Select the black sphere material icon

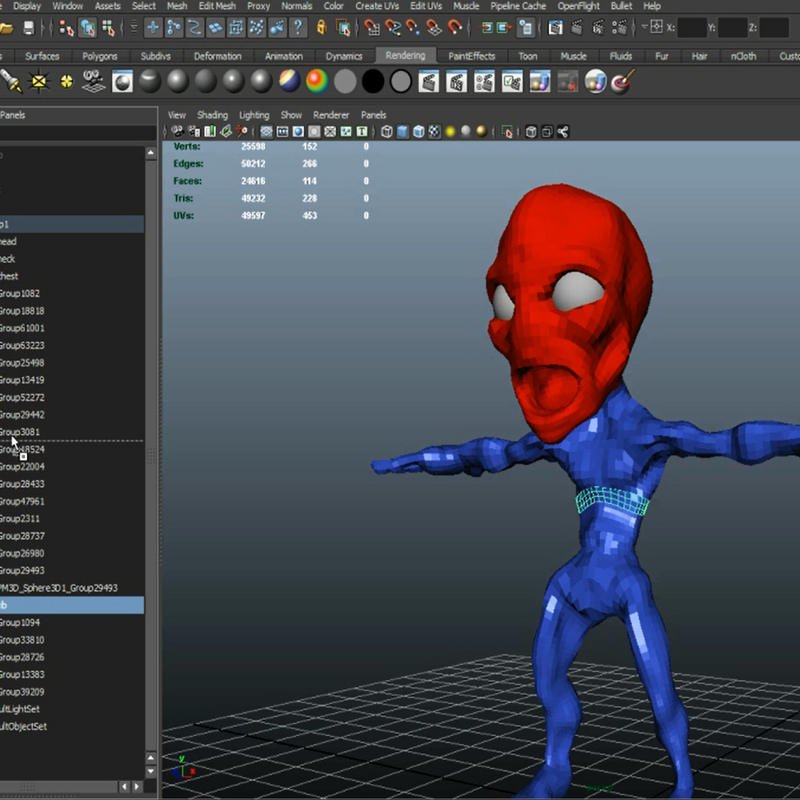(x=372, y=82)
